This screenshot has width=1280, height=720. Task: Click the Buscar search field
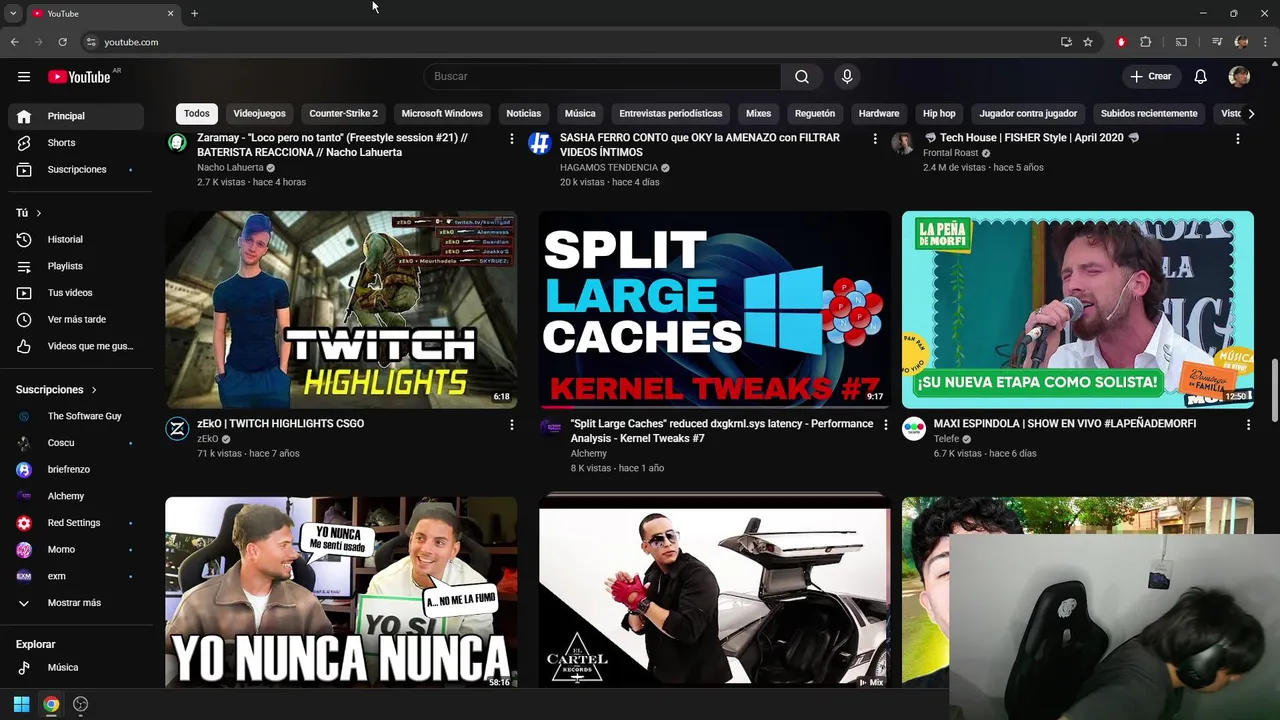click(602, 77)
